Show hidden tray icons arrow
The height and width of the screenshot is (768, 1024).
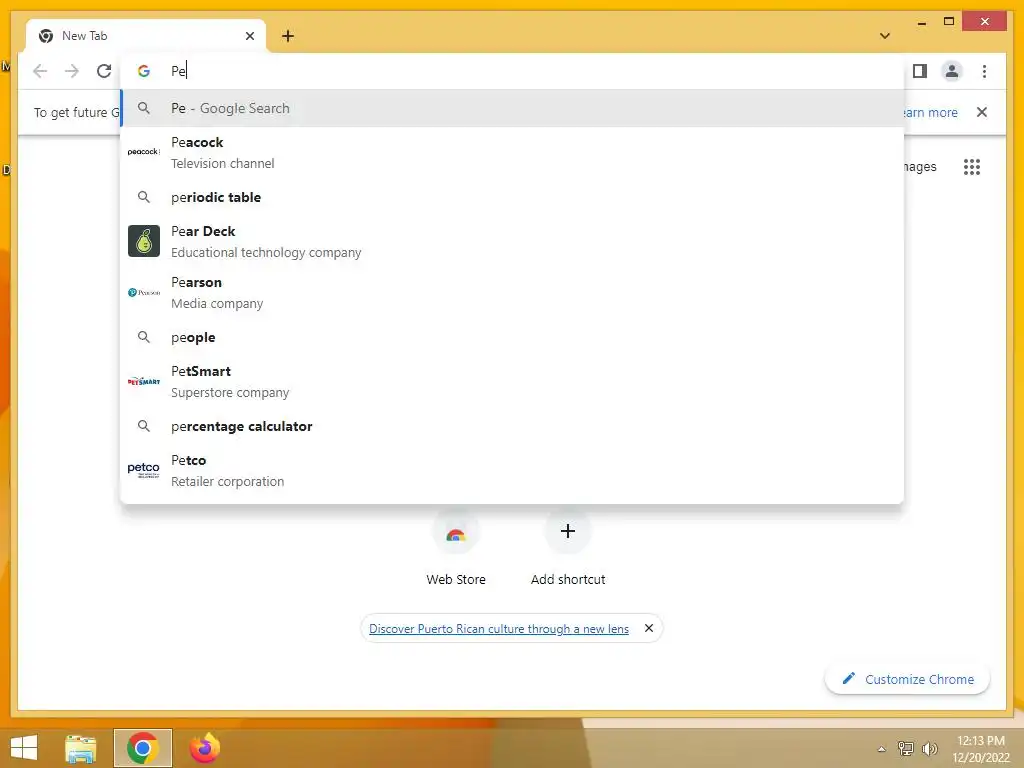click(x=882, y=750)
